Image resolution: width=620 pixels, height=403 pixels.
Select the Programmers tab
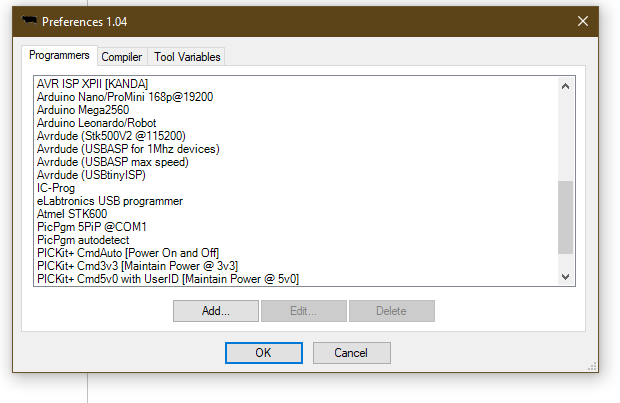tap(60, 56)
